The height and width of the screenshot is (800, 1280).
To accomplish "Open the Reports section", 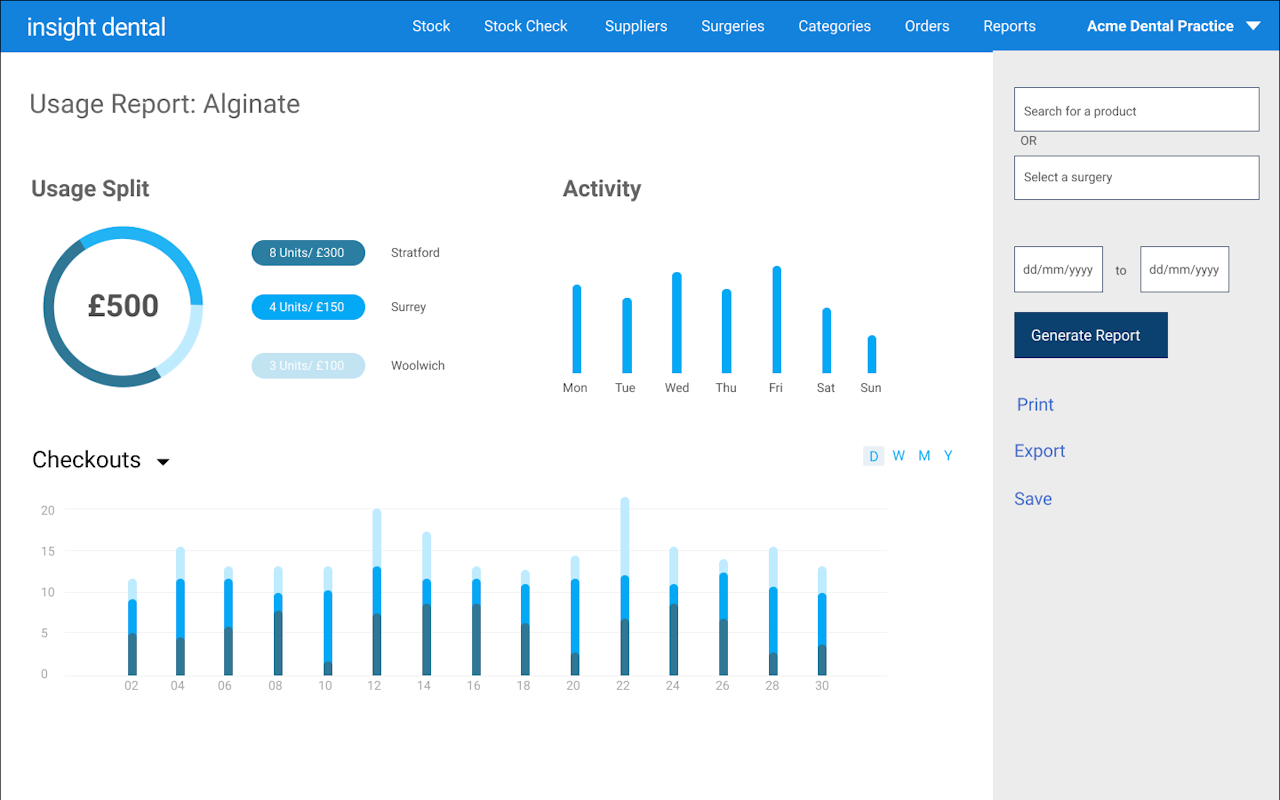I will point(1009,26).
